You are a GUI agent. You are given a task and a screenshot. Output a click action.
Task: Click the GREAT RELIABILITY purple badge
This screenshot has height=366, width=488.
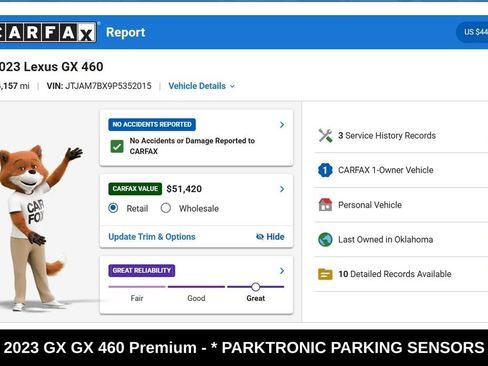(x=142, y=270)
